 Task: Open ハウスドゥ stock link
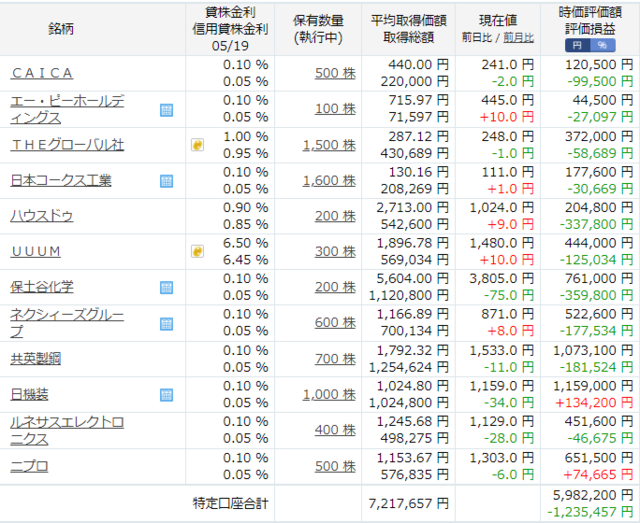coord(42,216)
